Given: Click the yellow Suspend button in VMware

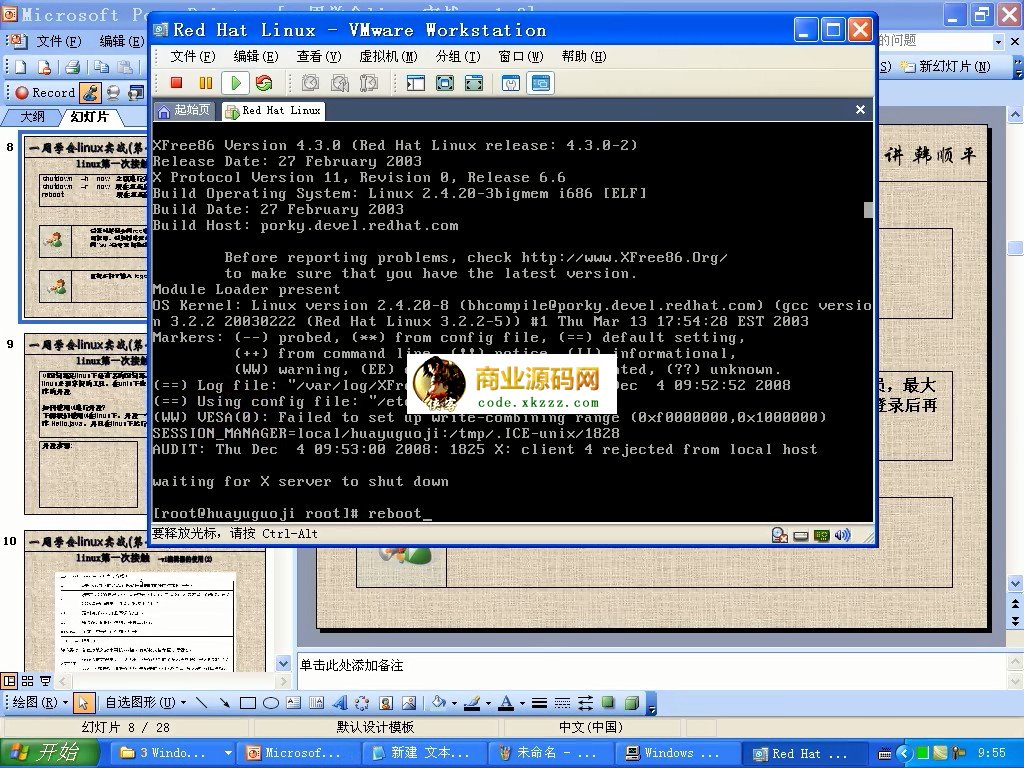Looking at the screenshot, I should [x=206, y=83].
